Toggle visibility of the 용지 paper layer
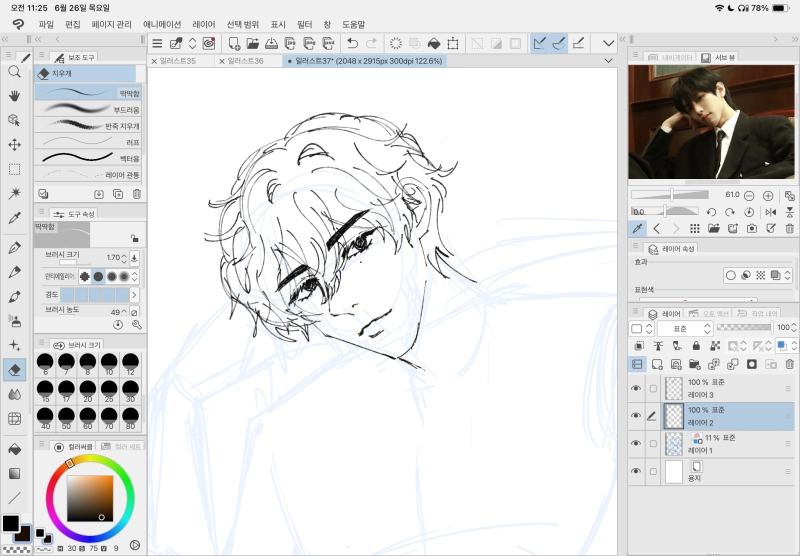The image size is (800, 556). coord(636,471)
